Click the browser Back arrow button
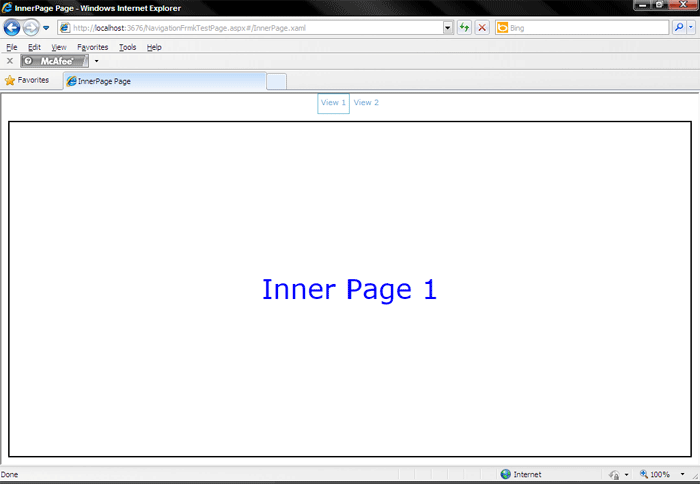 [12, 28]
